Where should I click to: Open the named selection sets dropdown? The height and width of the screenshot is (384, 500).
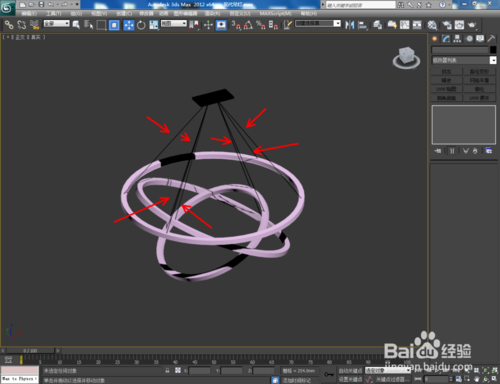click(318, 23)
